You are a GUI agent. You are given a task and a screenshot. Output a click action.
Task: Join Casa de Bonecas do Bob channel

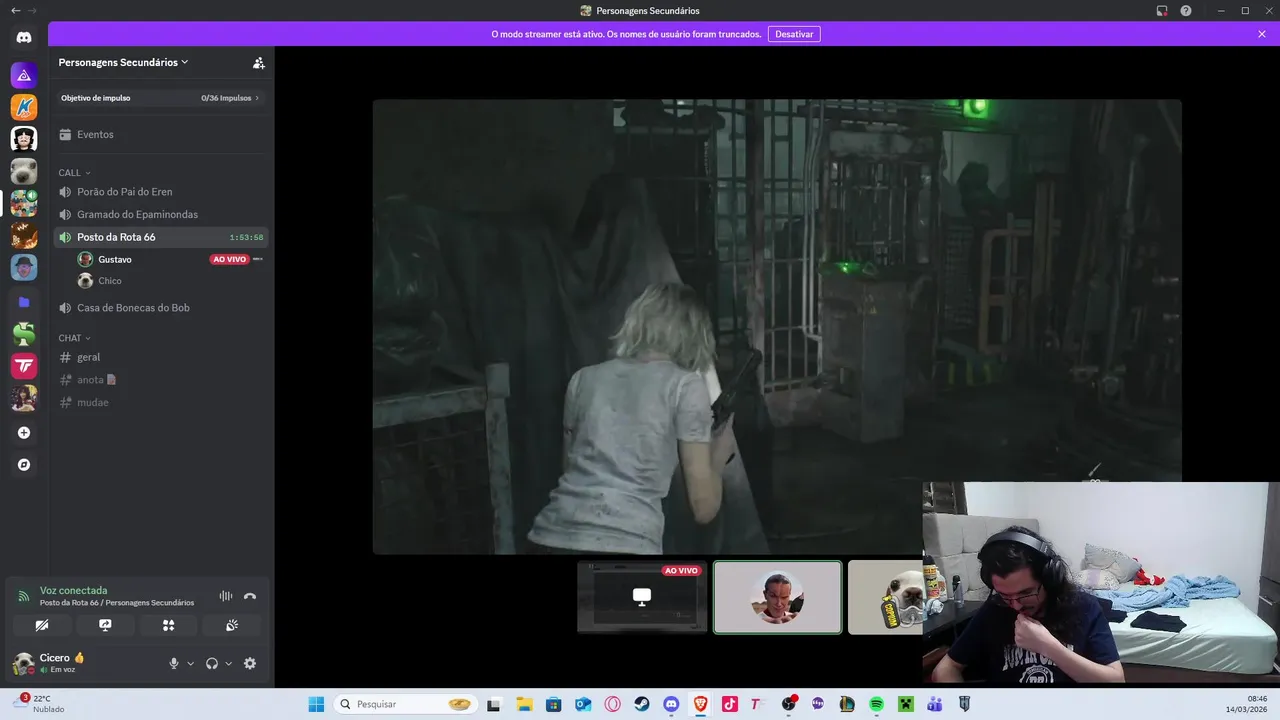[x=161, y=308]
